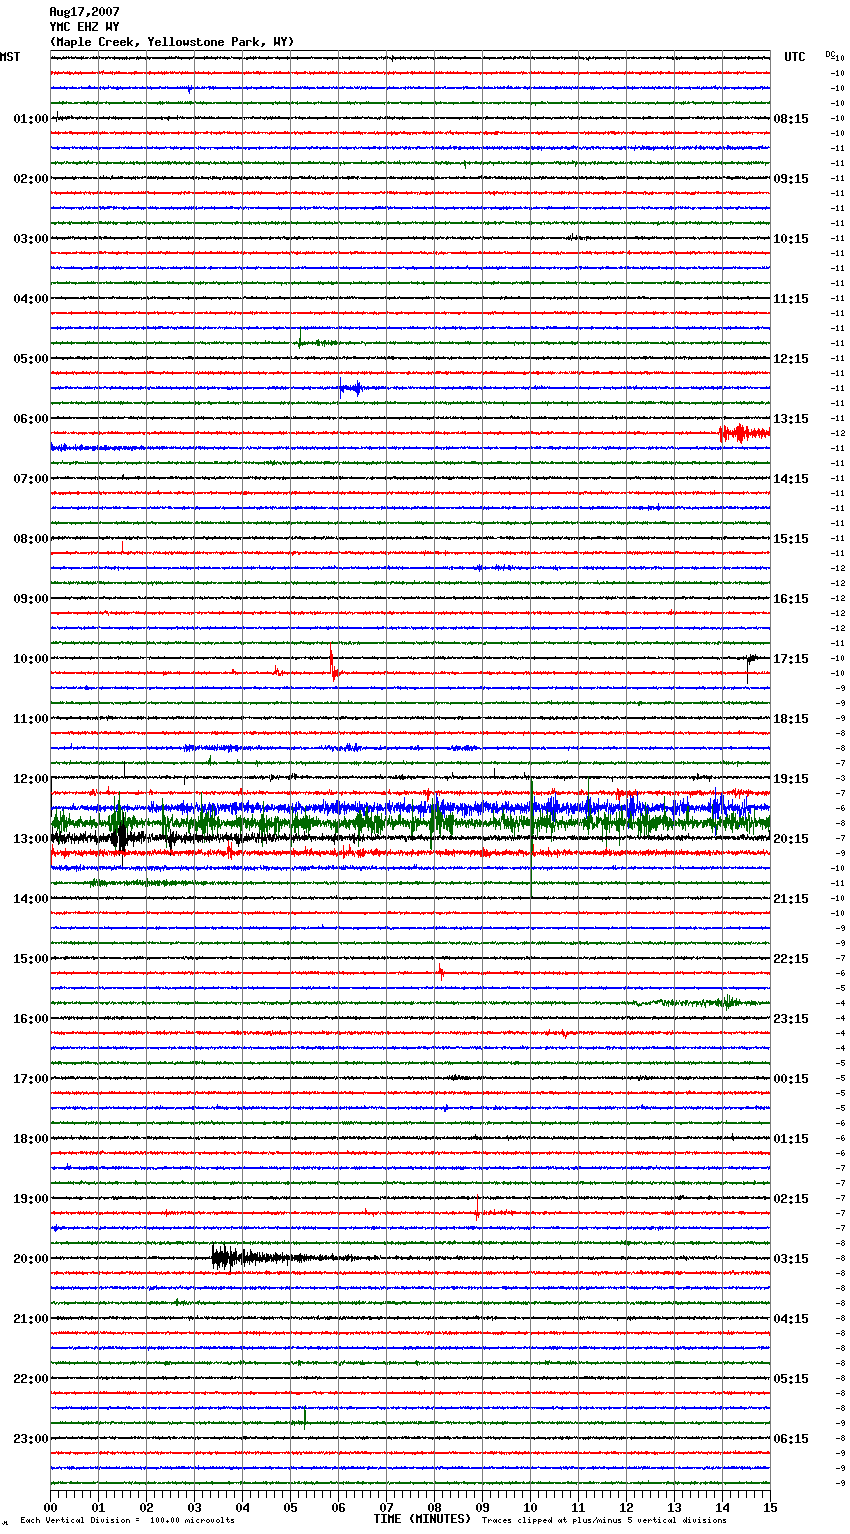Click minute '12' on the bottom axis

click(x=626, y=1507)
